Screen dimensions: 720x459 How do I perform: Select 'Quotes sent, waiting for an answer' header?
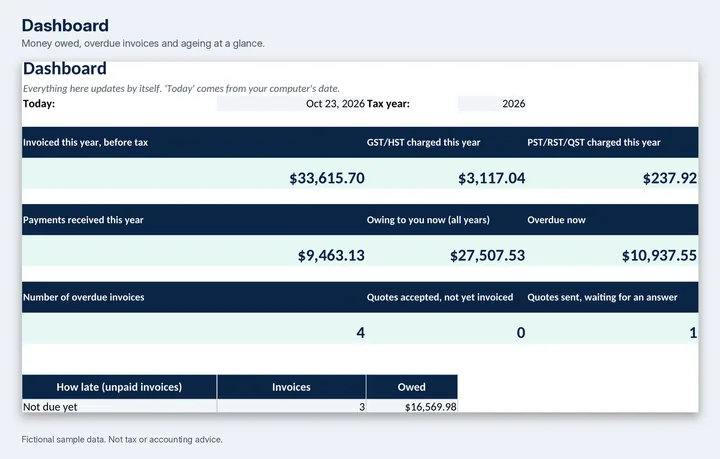[612, 297]
